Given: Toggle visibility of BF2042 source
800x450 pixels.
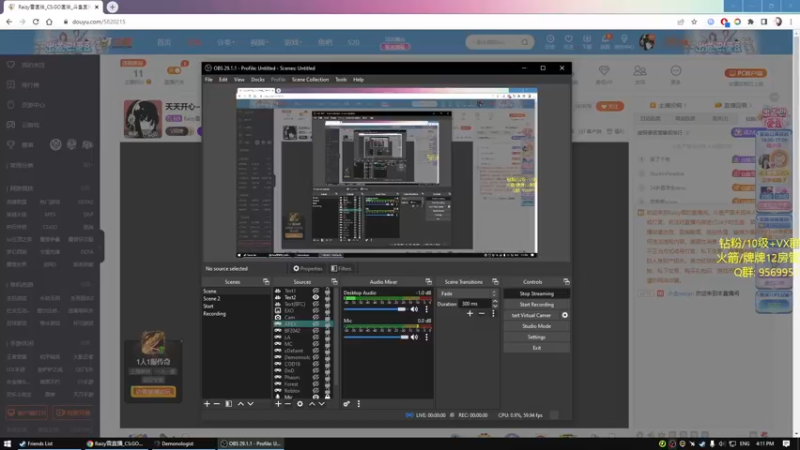Looking at the screenshot, I should tap(316, 331).
